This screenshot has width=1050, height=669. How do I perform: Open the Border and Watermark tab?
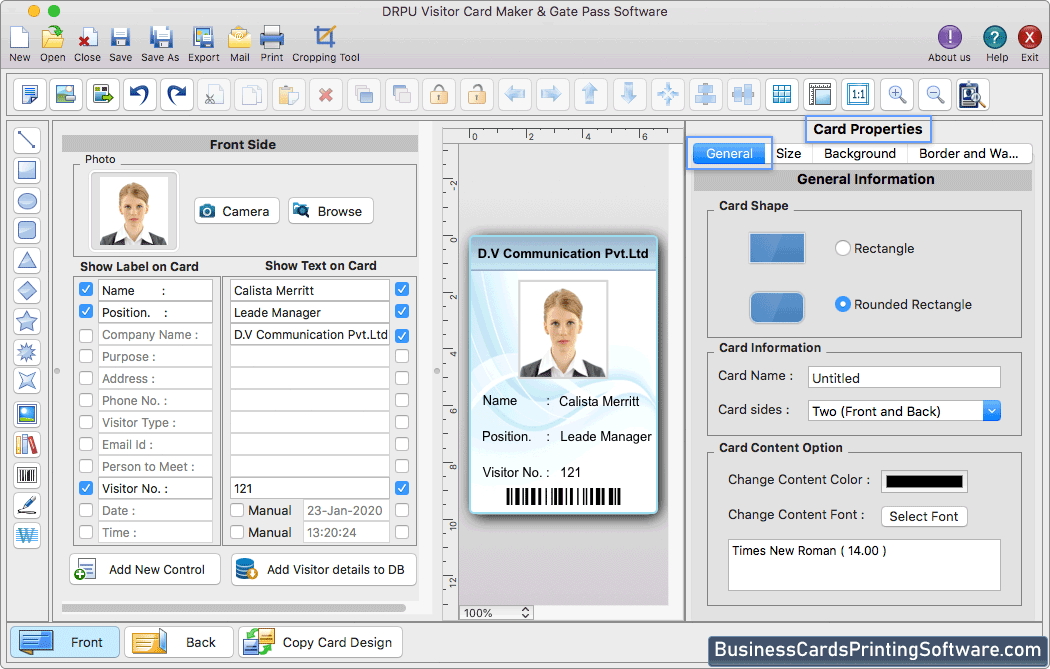click(x=969, y=153)
